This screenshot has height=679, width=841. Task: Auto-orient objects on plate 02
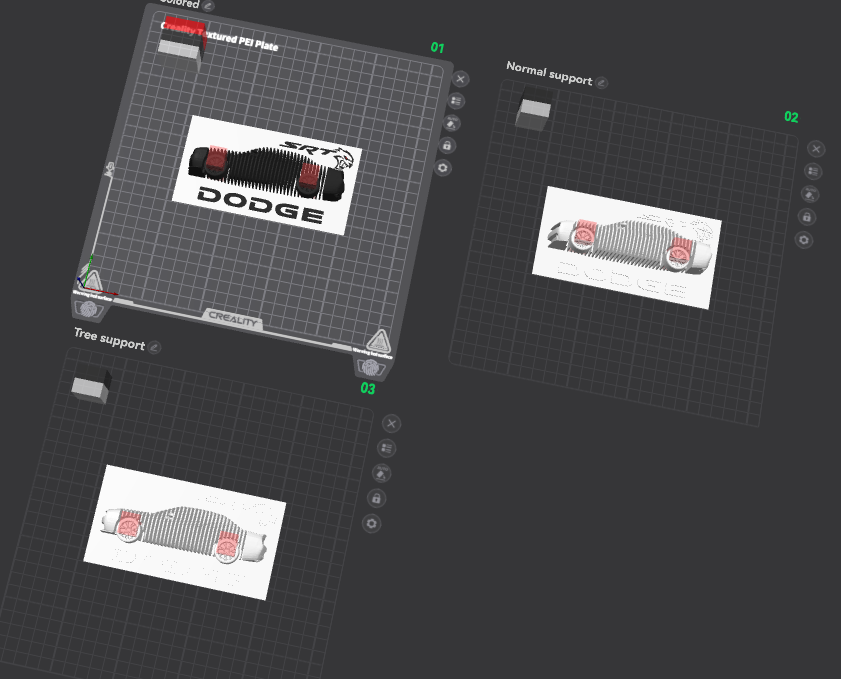point(810,194)
